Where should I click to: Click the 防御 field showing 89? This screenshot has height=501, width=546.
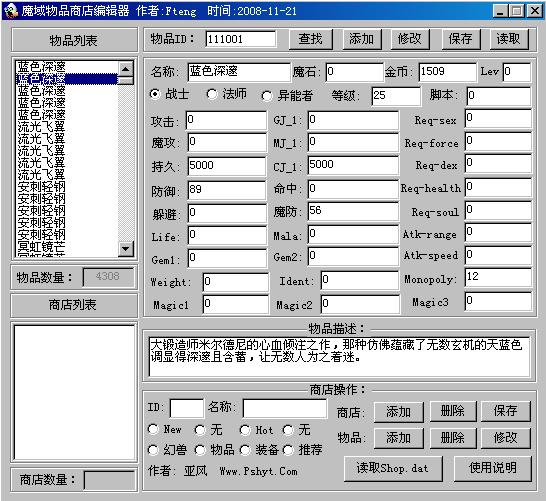226,190
